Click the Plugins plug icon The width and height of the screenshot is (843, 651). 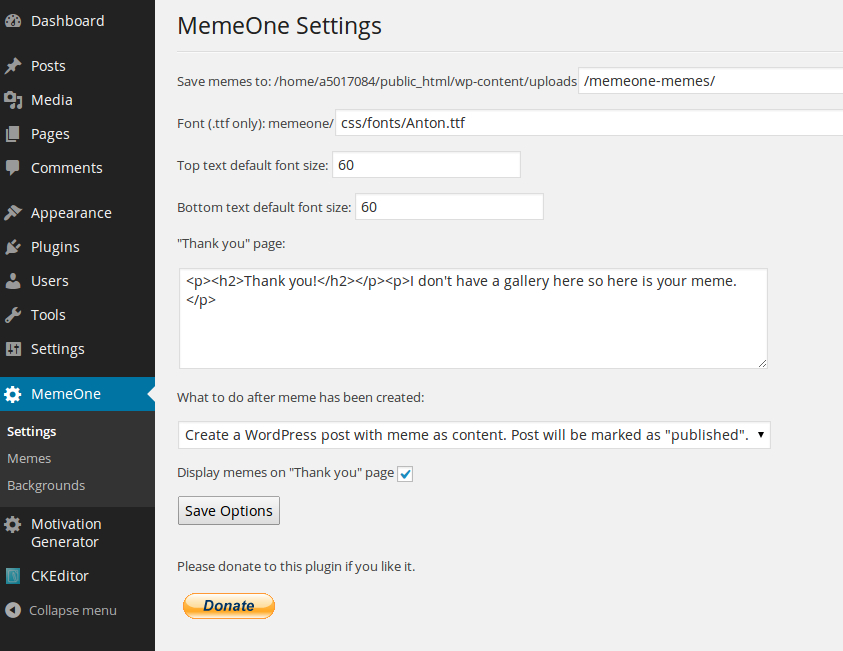pyautogui.click(x=13, y=247)
